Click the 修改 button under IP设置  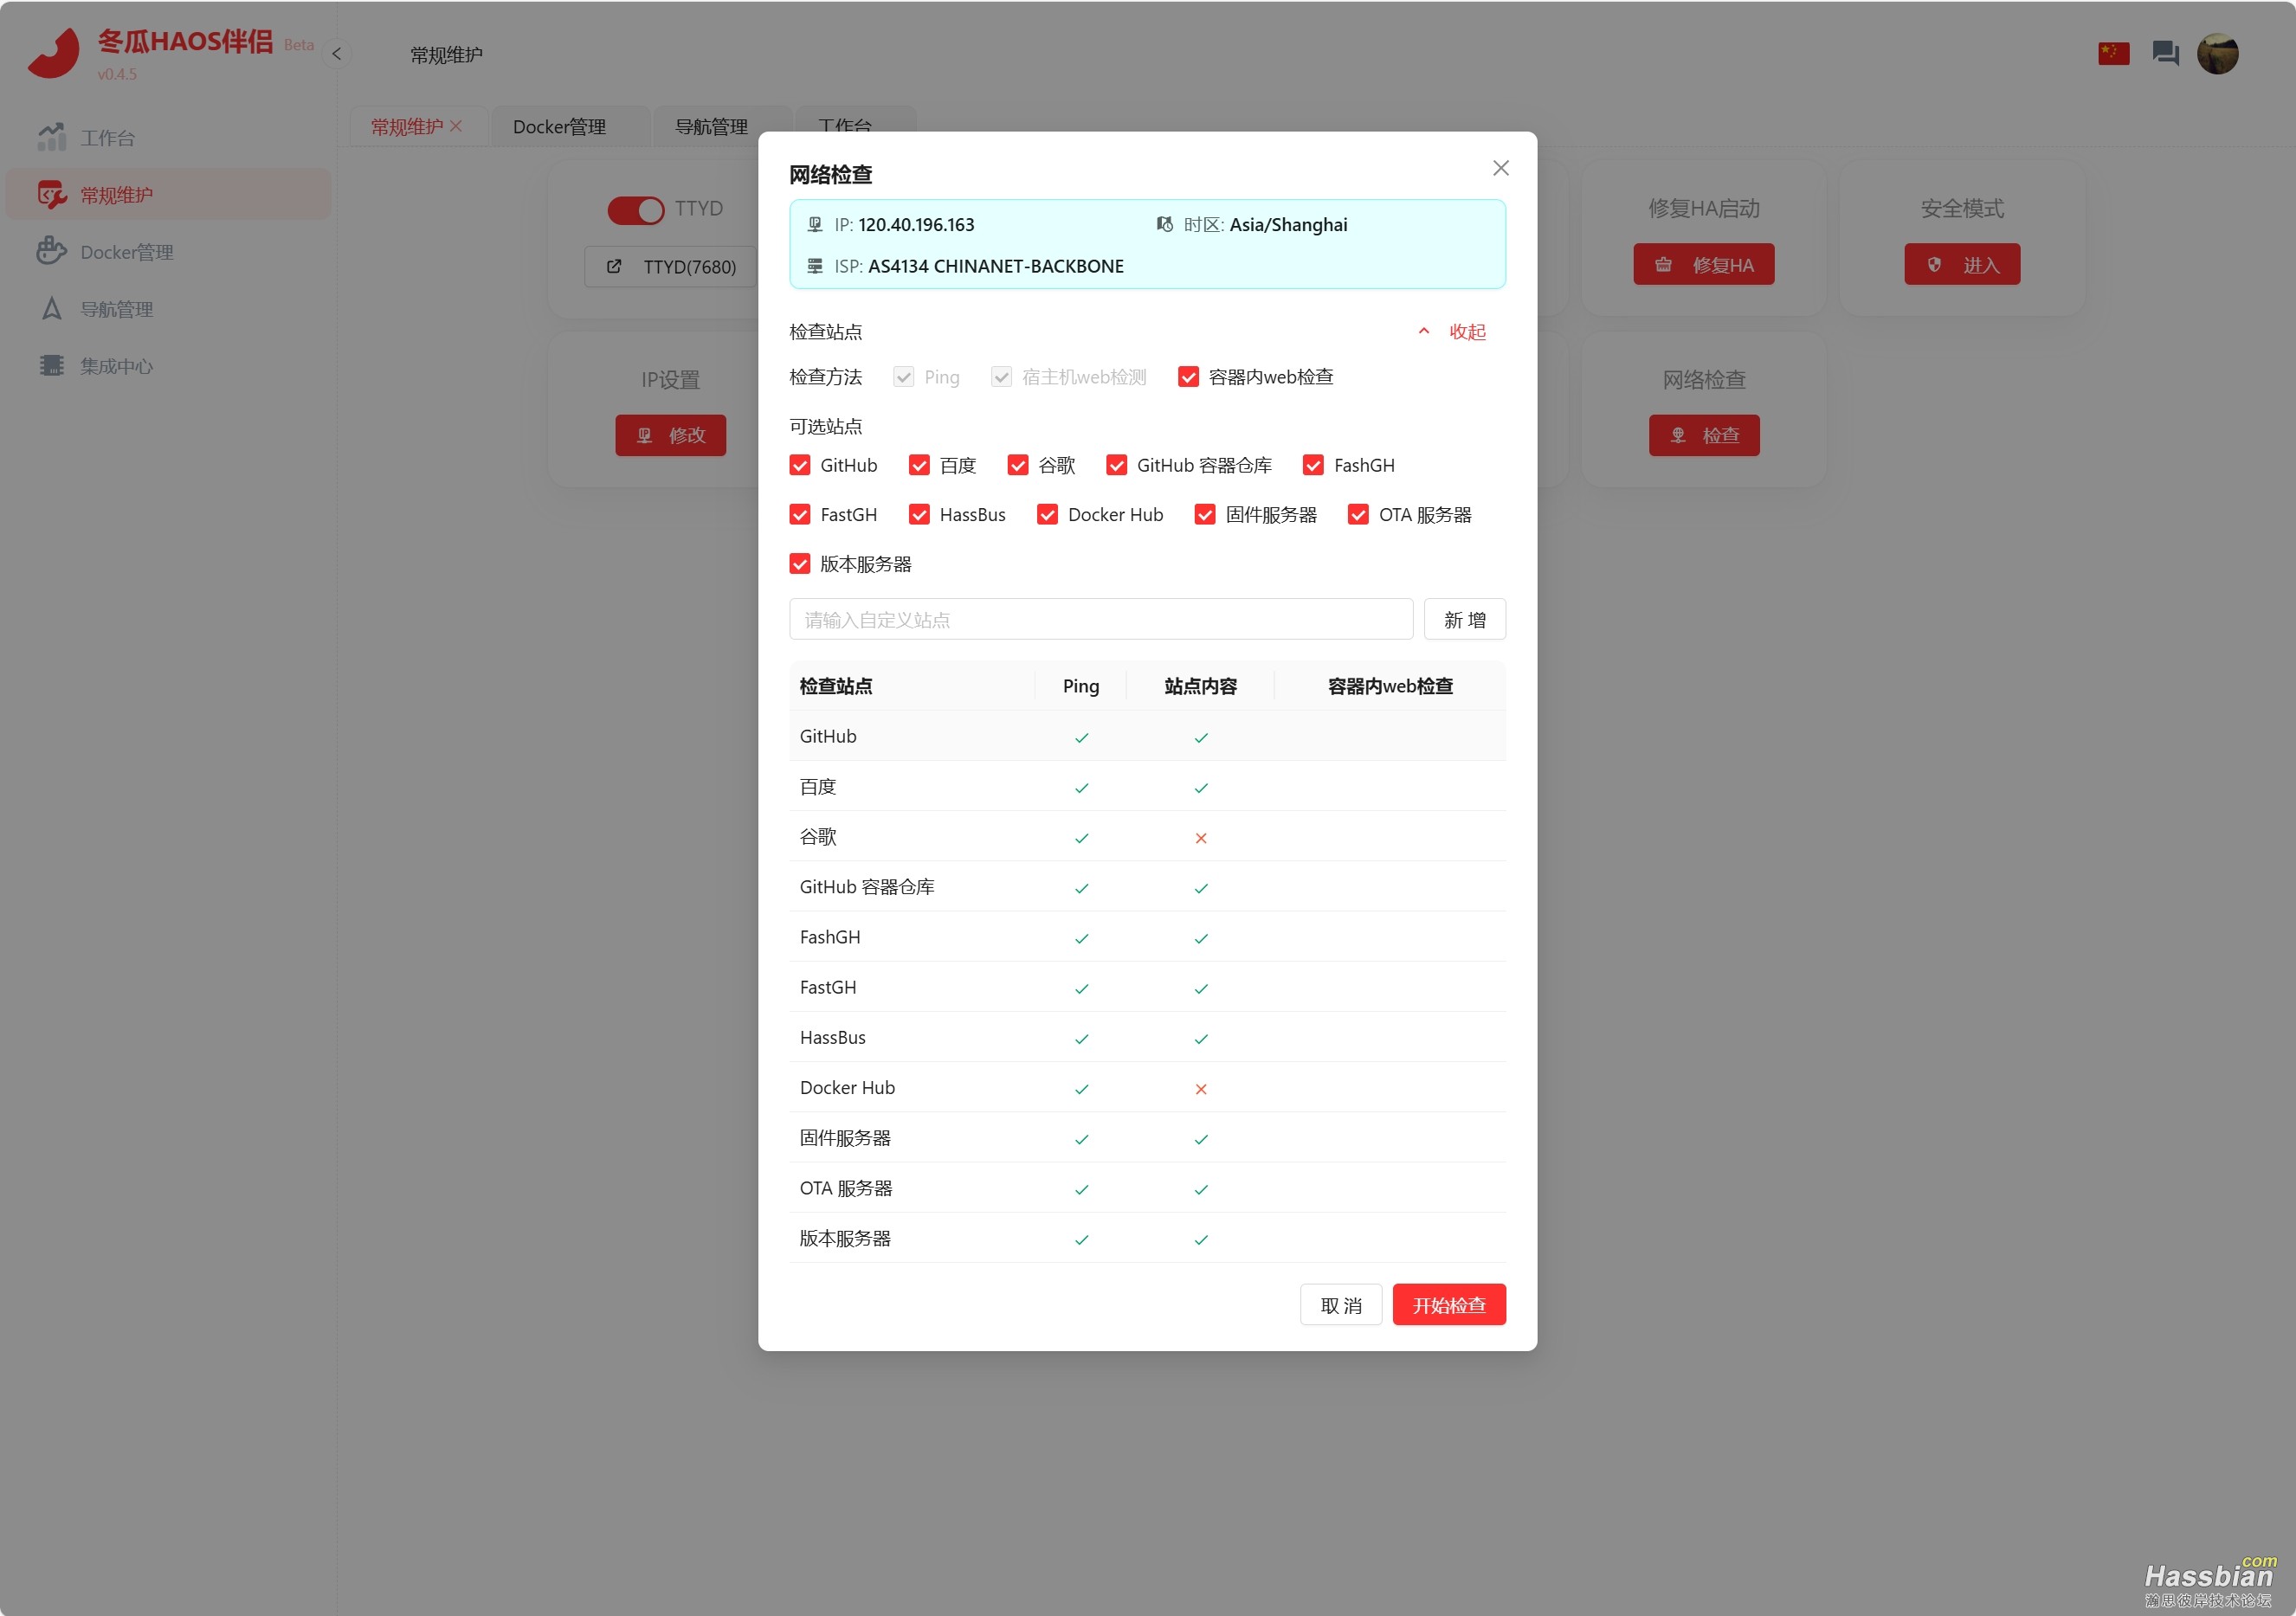point(671,435)
